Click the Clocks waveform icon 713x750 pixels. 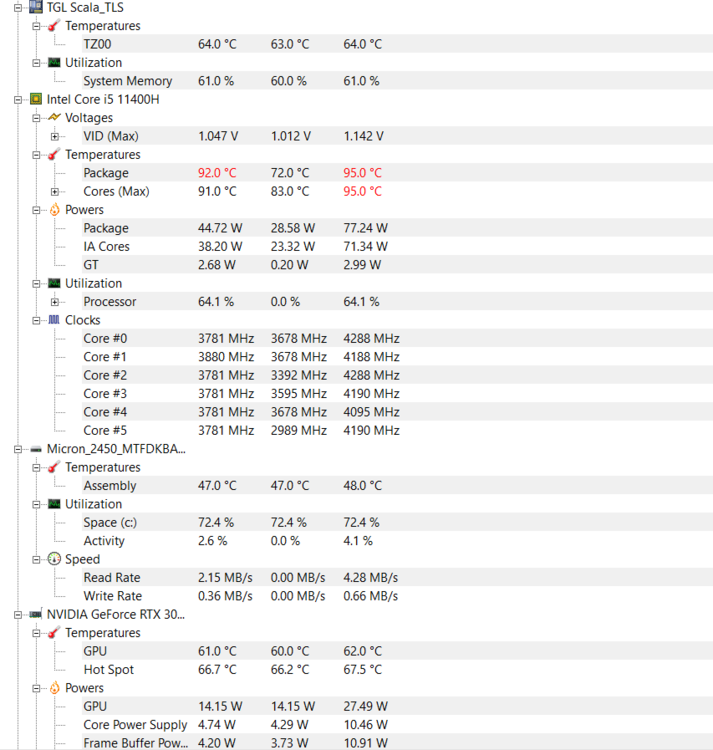click(54, 320)
